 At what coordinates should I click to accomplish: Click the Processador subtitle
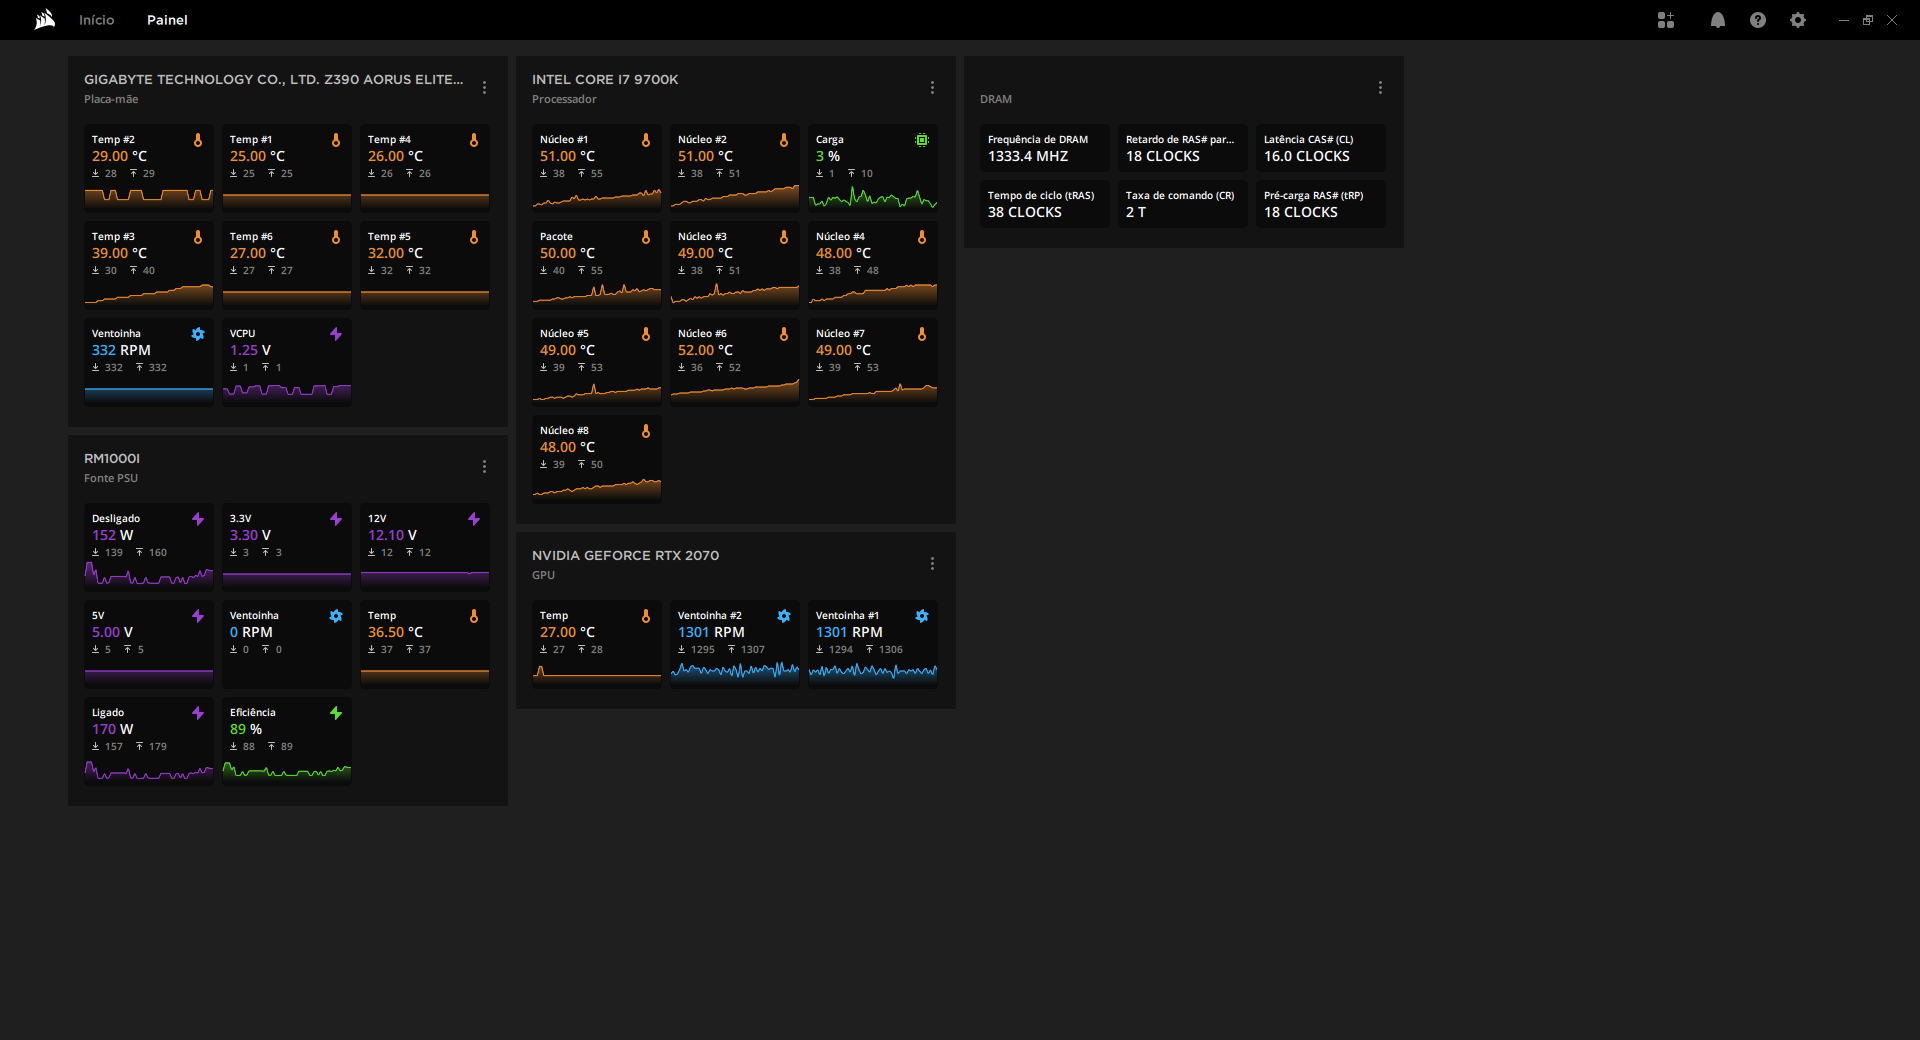click(564, 99)
